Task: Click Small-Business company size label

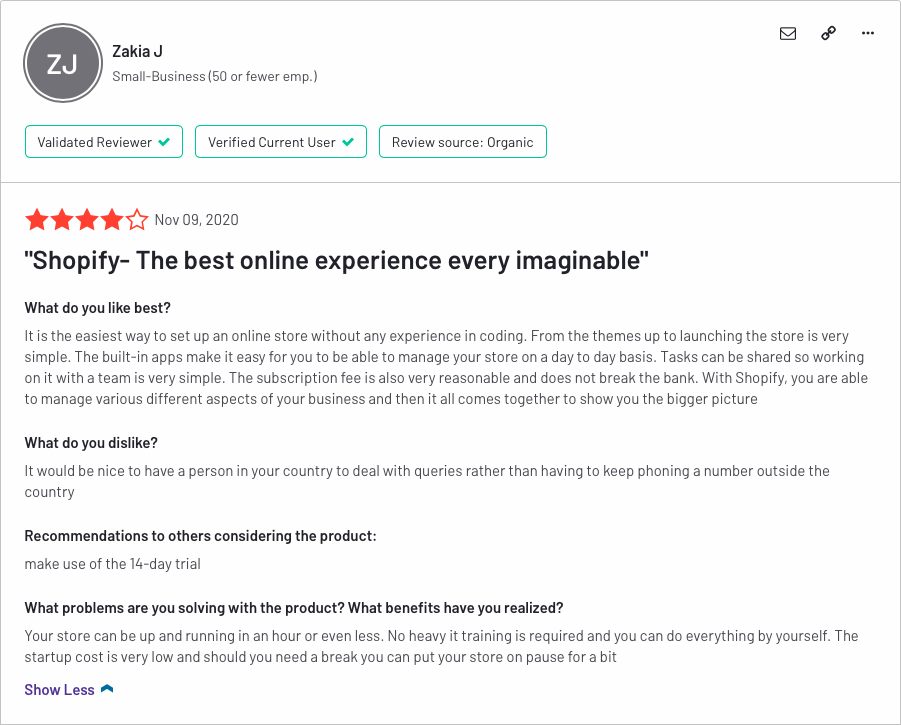Action: click(x=214, y=76)
